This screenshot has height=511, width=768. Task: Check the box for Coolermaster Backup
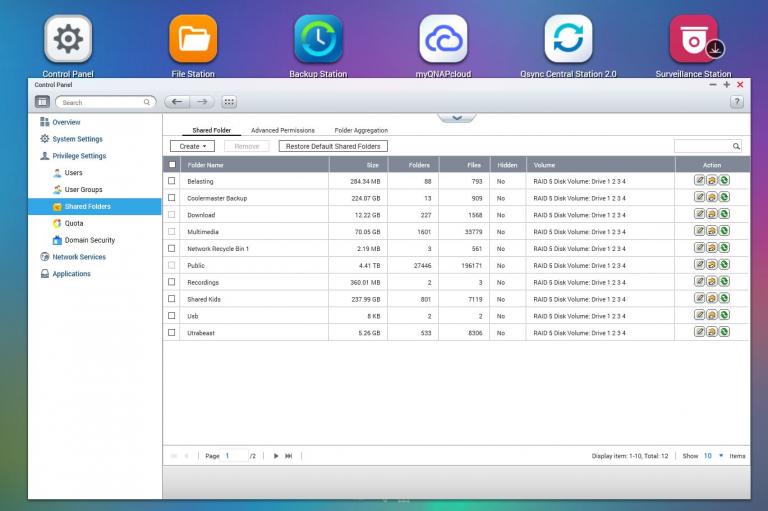click(x=172, y=198)
